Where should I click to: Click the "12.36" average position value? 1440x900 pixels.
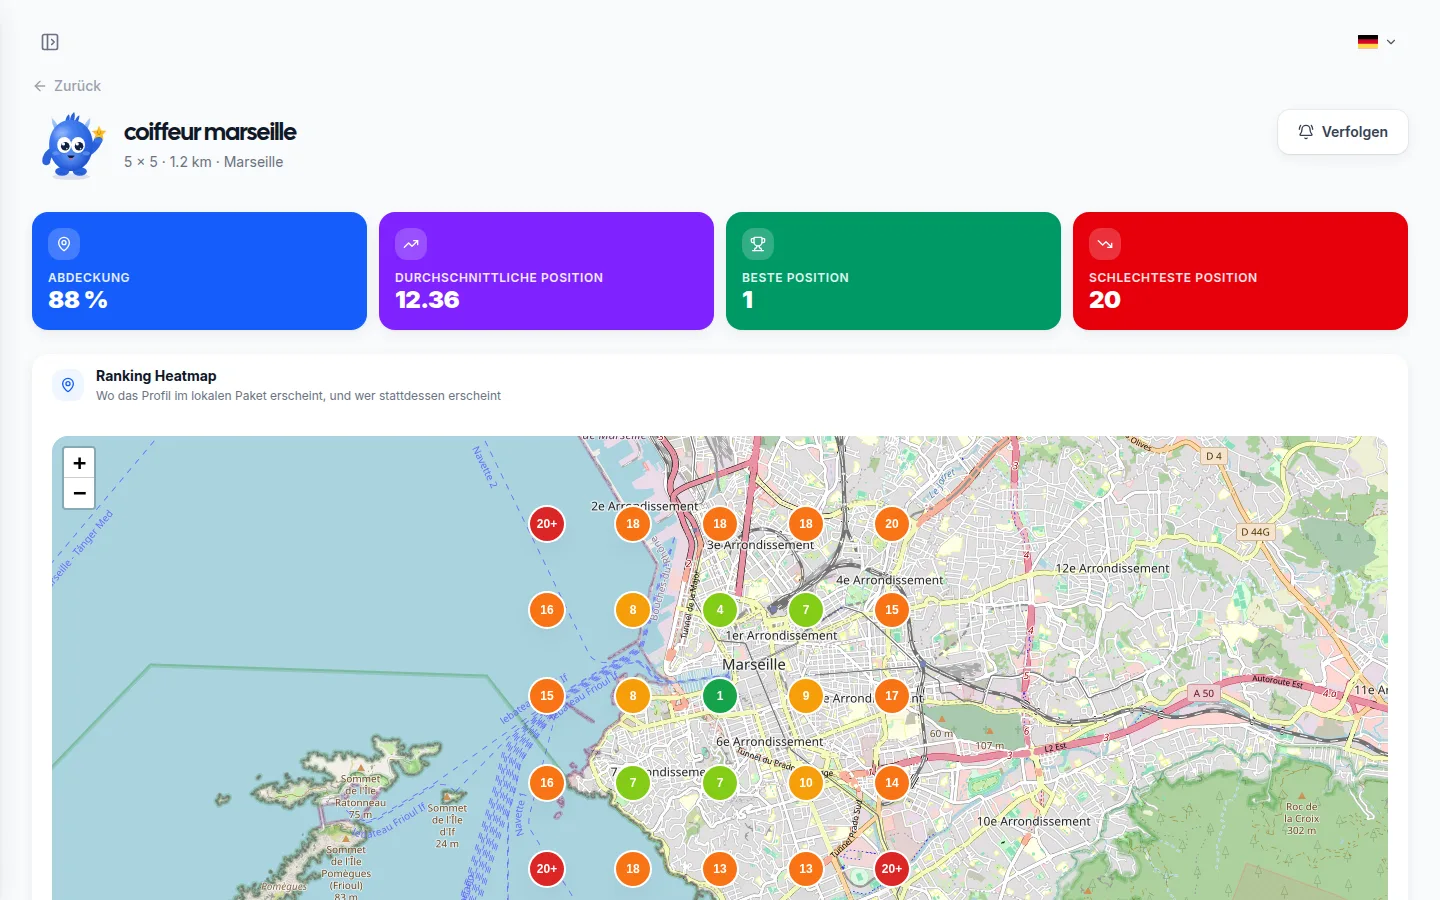[427, 300]
